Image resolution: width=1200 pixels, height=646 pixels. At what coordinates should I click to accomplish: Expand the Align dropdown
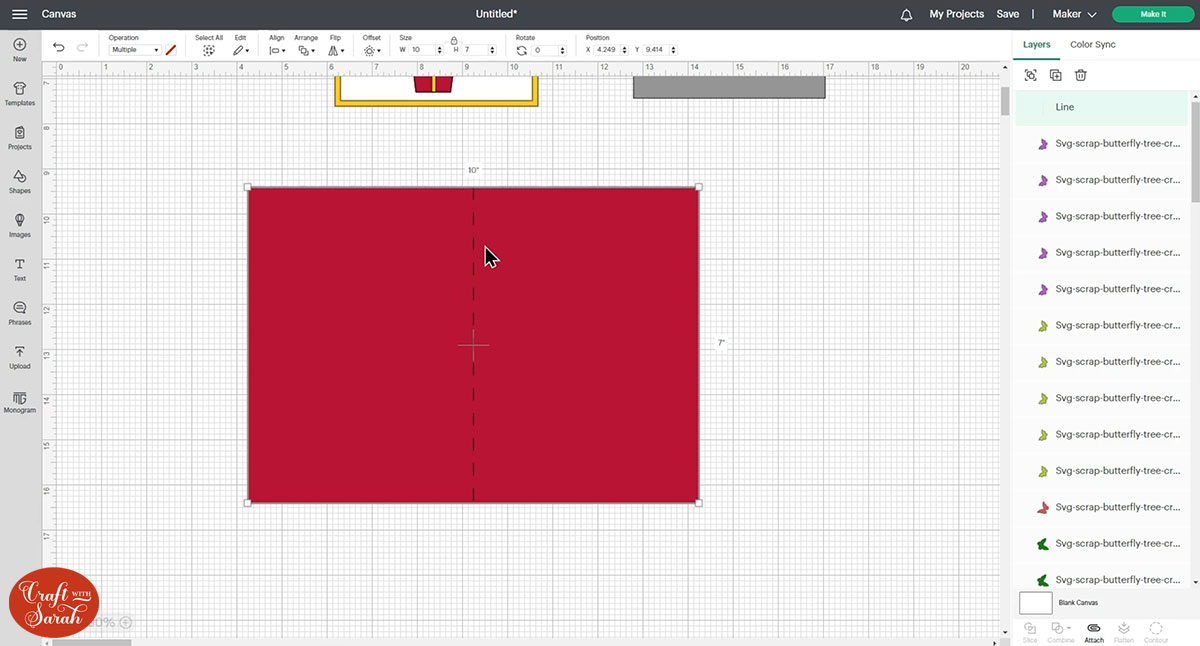pos(277,50)
